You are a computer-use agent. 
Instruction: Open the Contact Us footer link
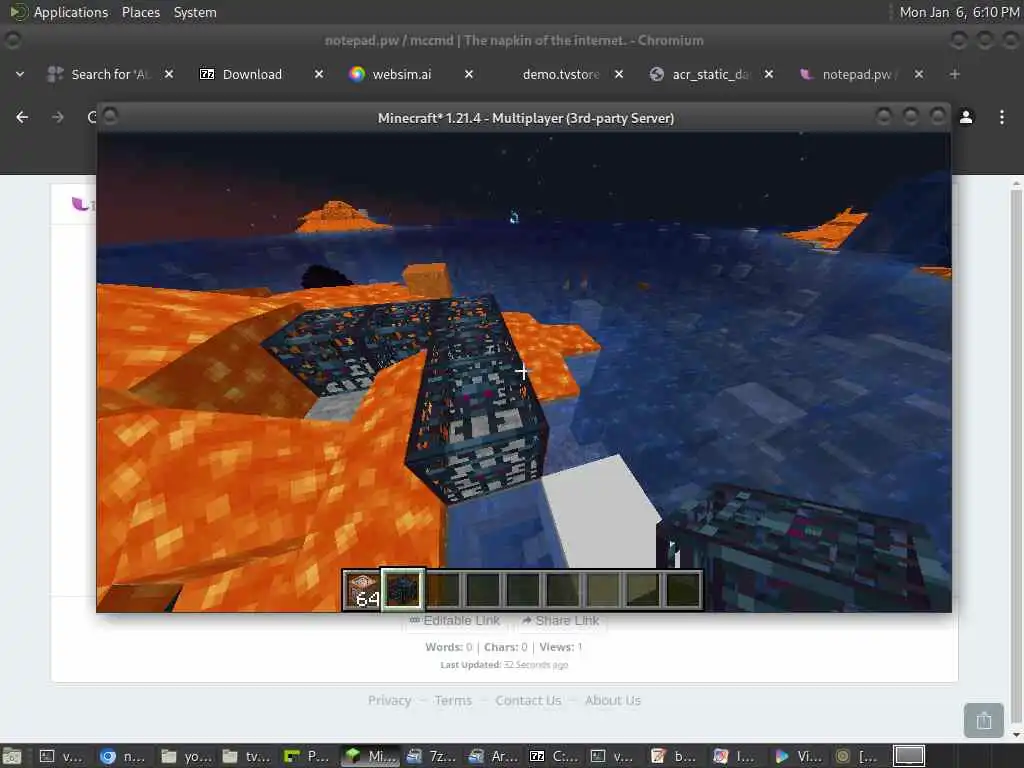point(528,701)
